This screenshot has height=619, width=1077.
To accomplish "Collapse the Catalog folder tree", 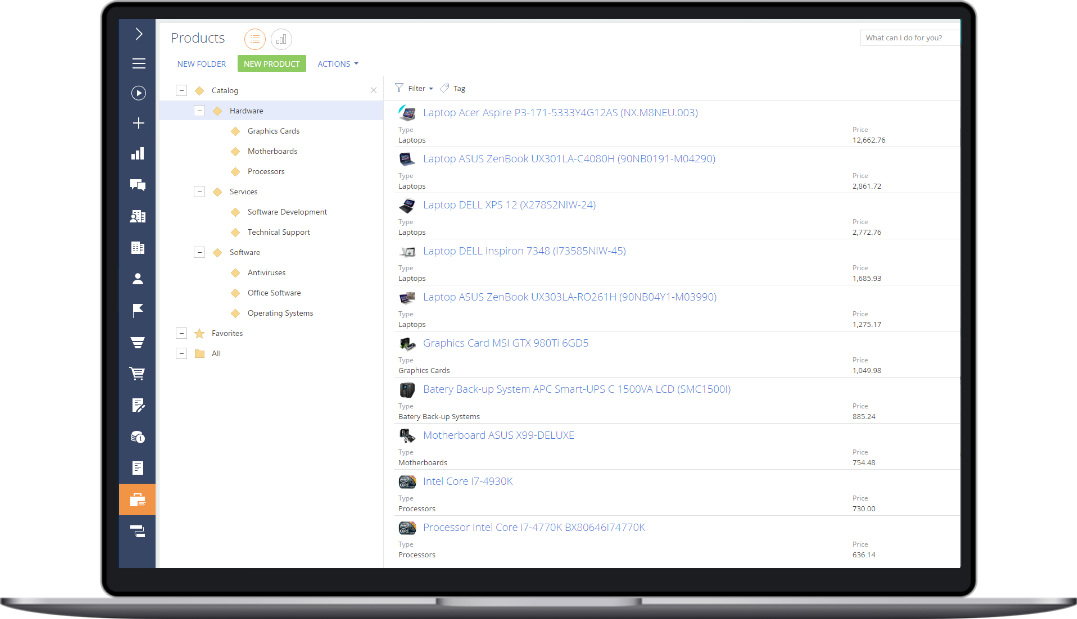I will click(181, 91).
